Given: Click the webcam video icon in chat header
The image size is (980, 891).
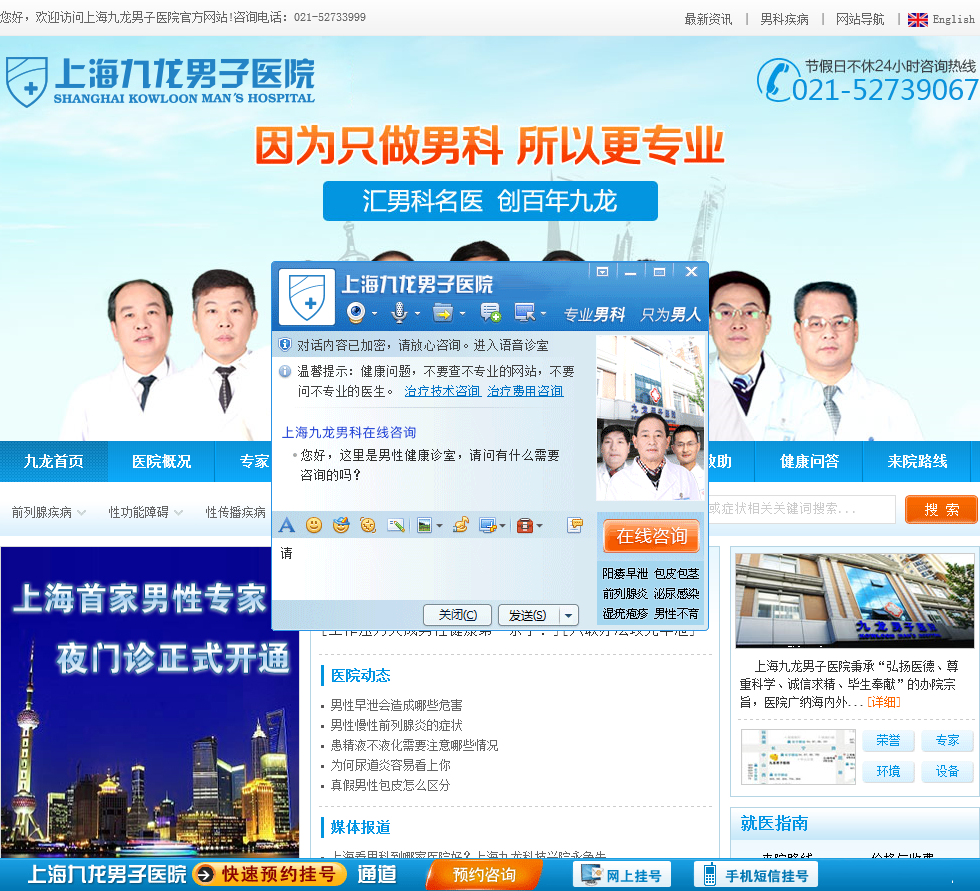Looking at the screenshot, I should [356, 312].
